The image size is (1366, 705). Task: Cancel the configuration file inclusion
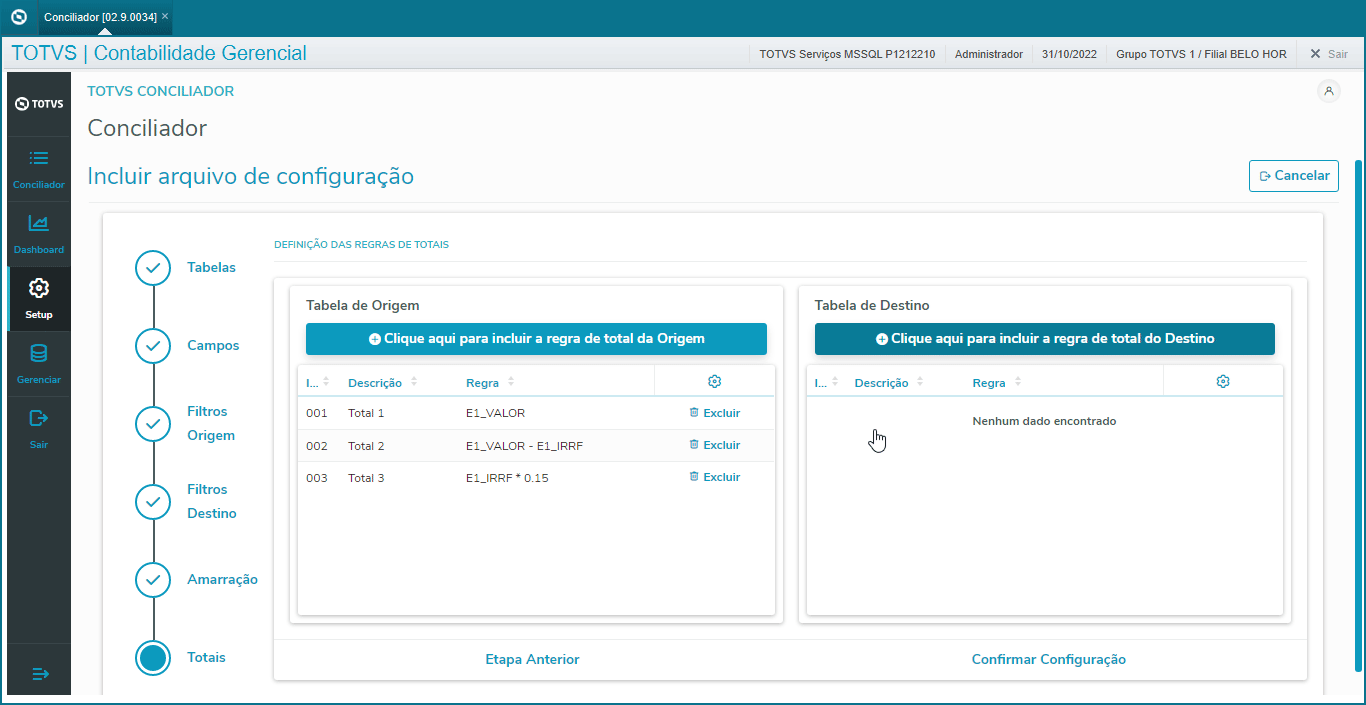click(1294, 176)
